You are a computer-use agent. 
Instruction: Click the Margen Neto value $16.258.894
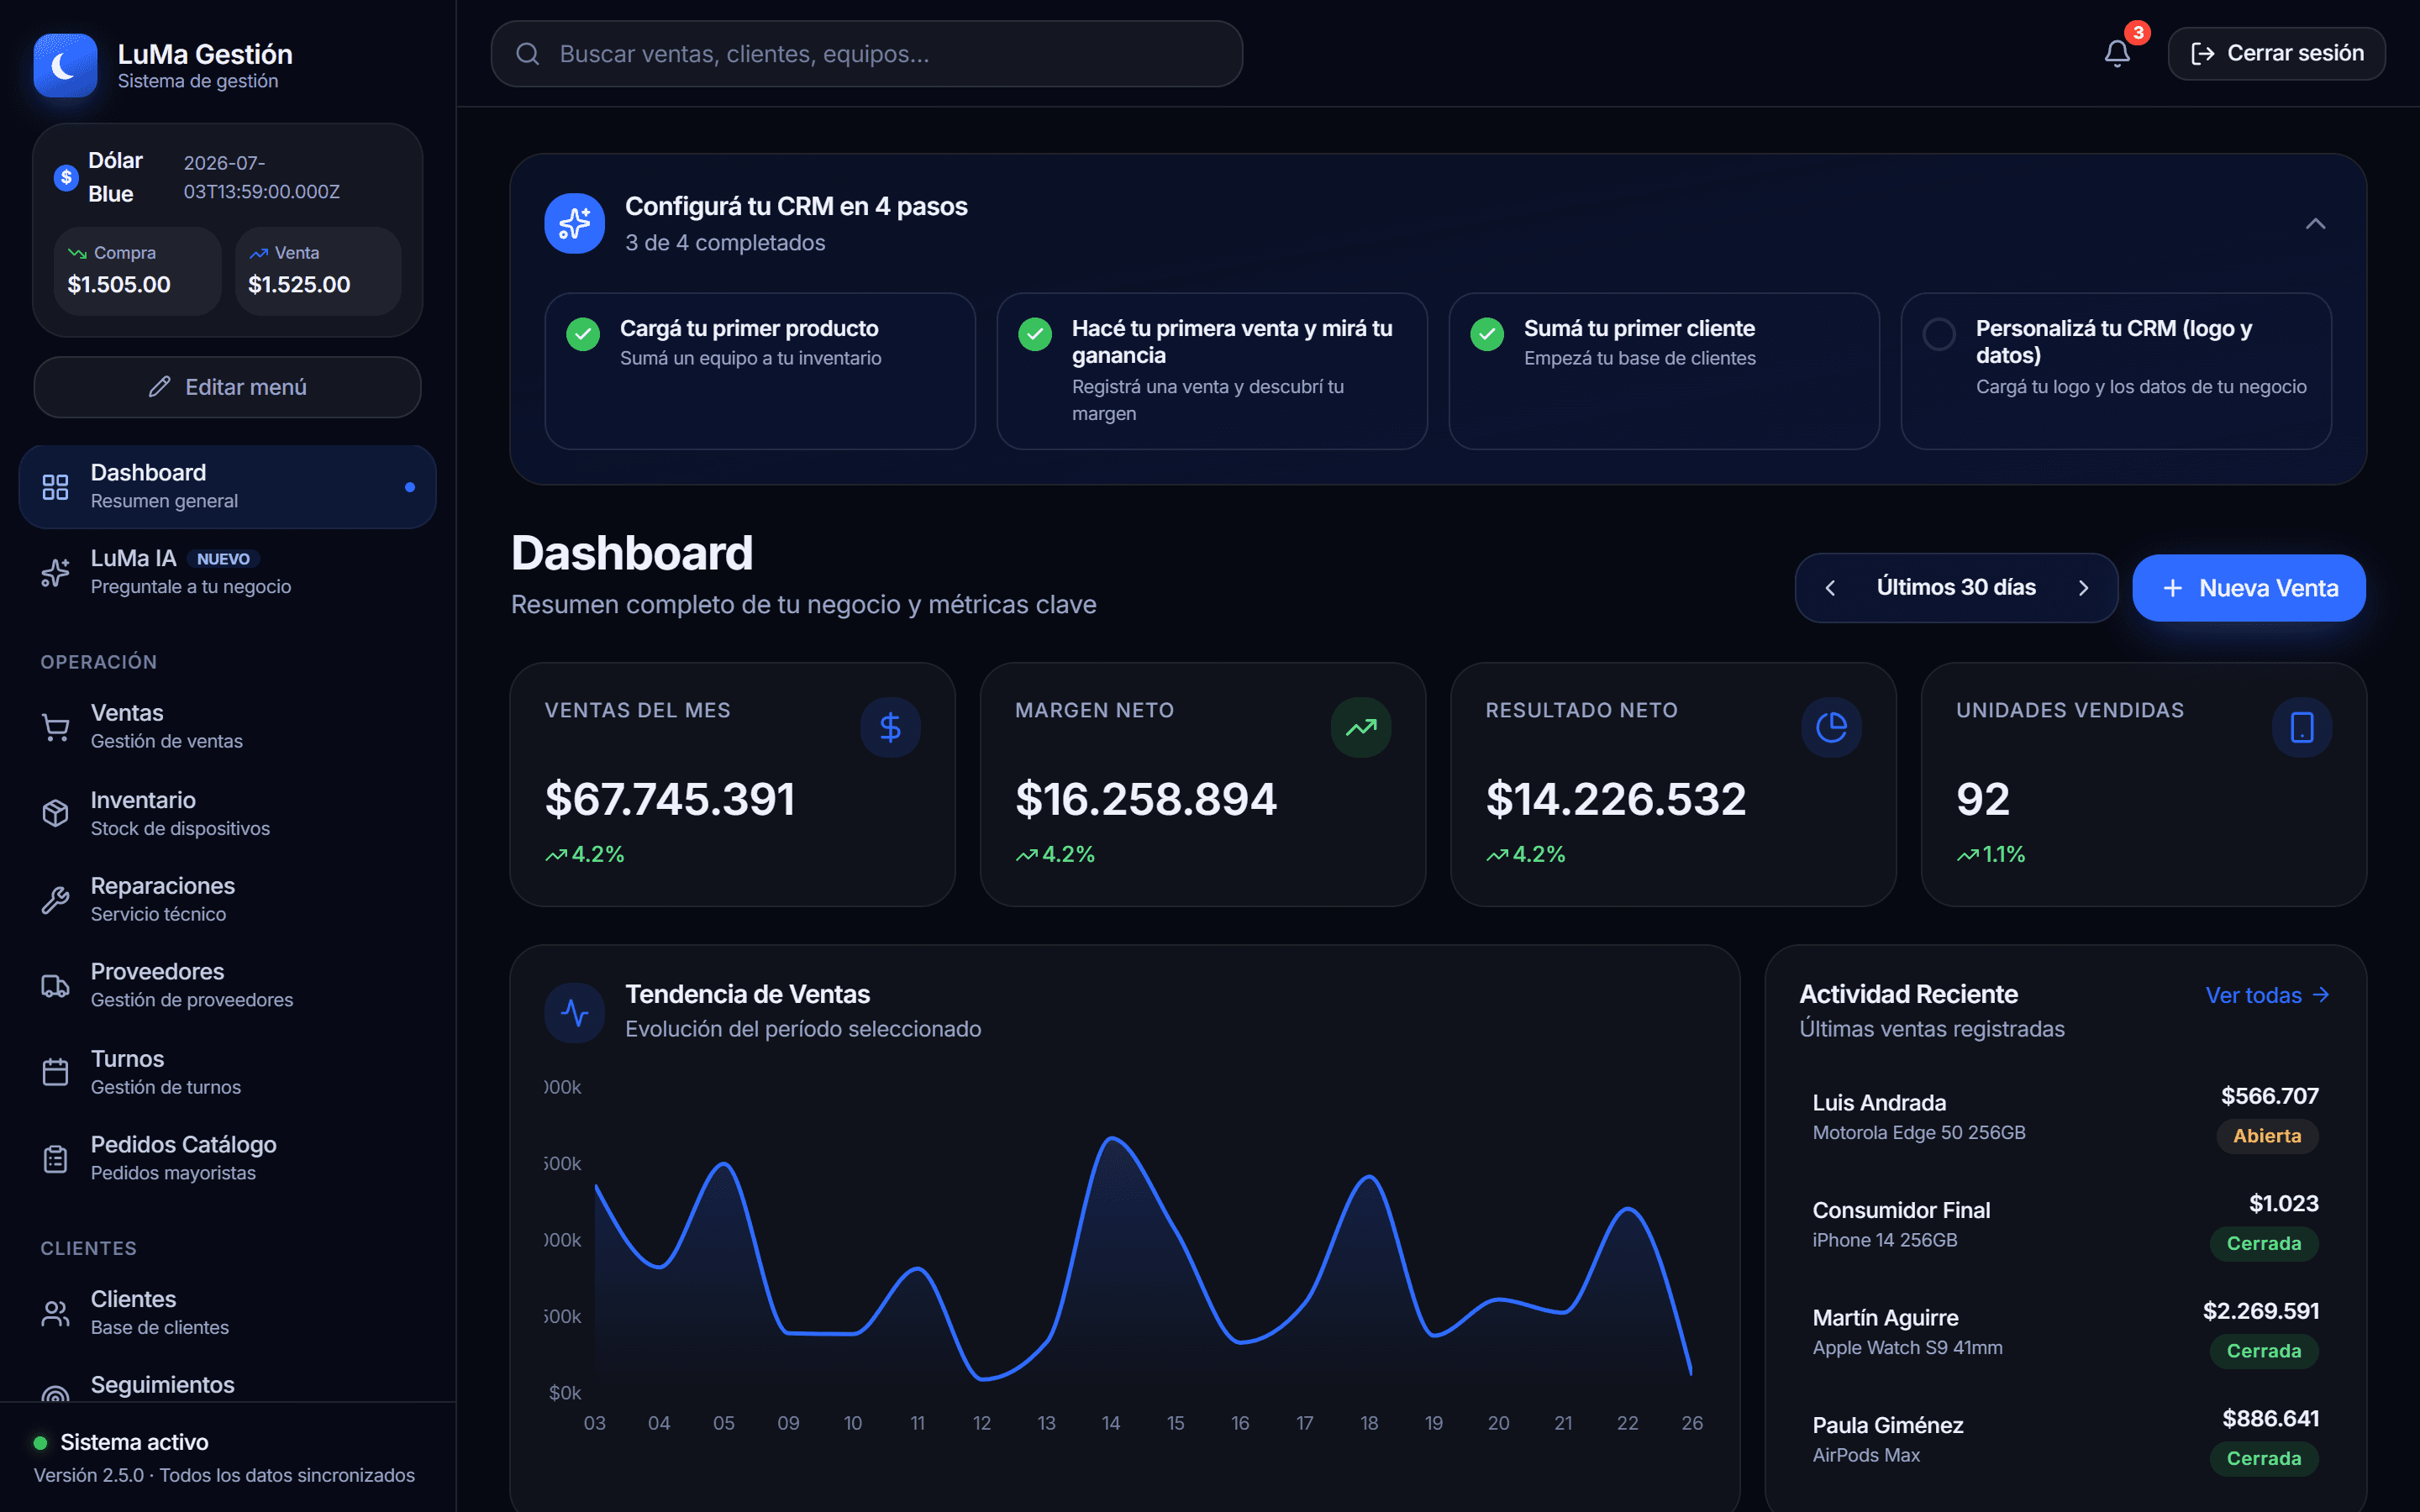(x=1146, y=799)
